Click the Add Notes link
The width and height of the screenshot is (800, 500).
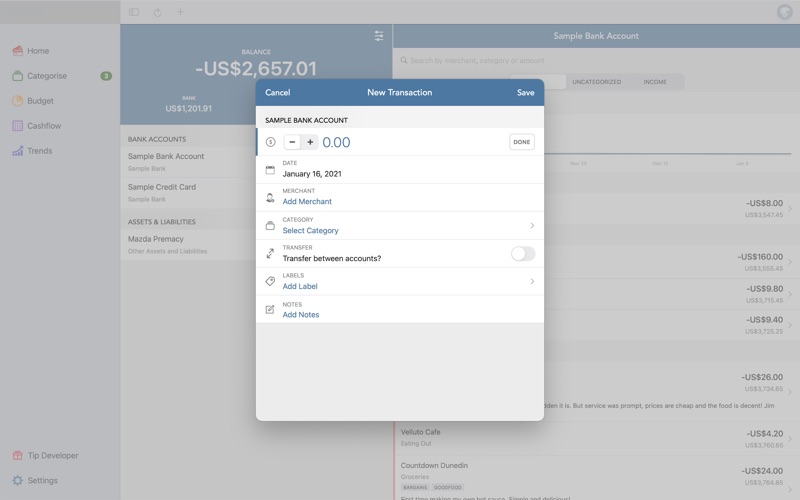[x=301, y=315]
